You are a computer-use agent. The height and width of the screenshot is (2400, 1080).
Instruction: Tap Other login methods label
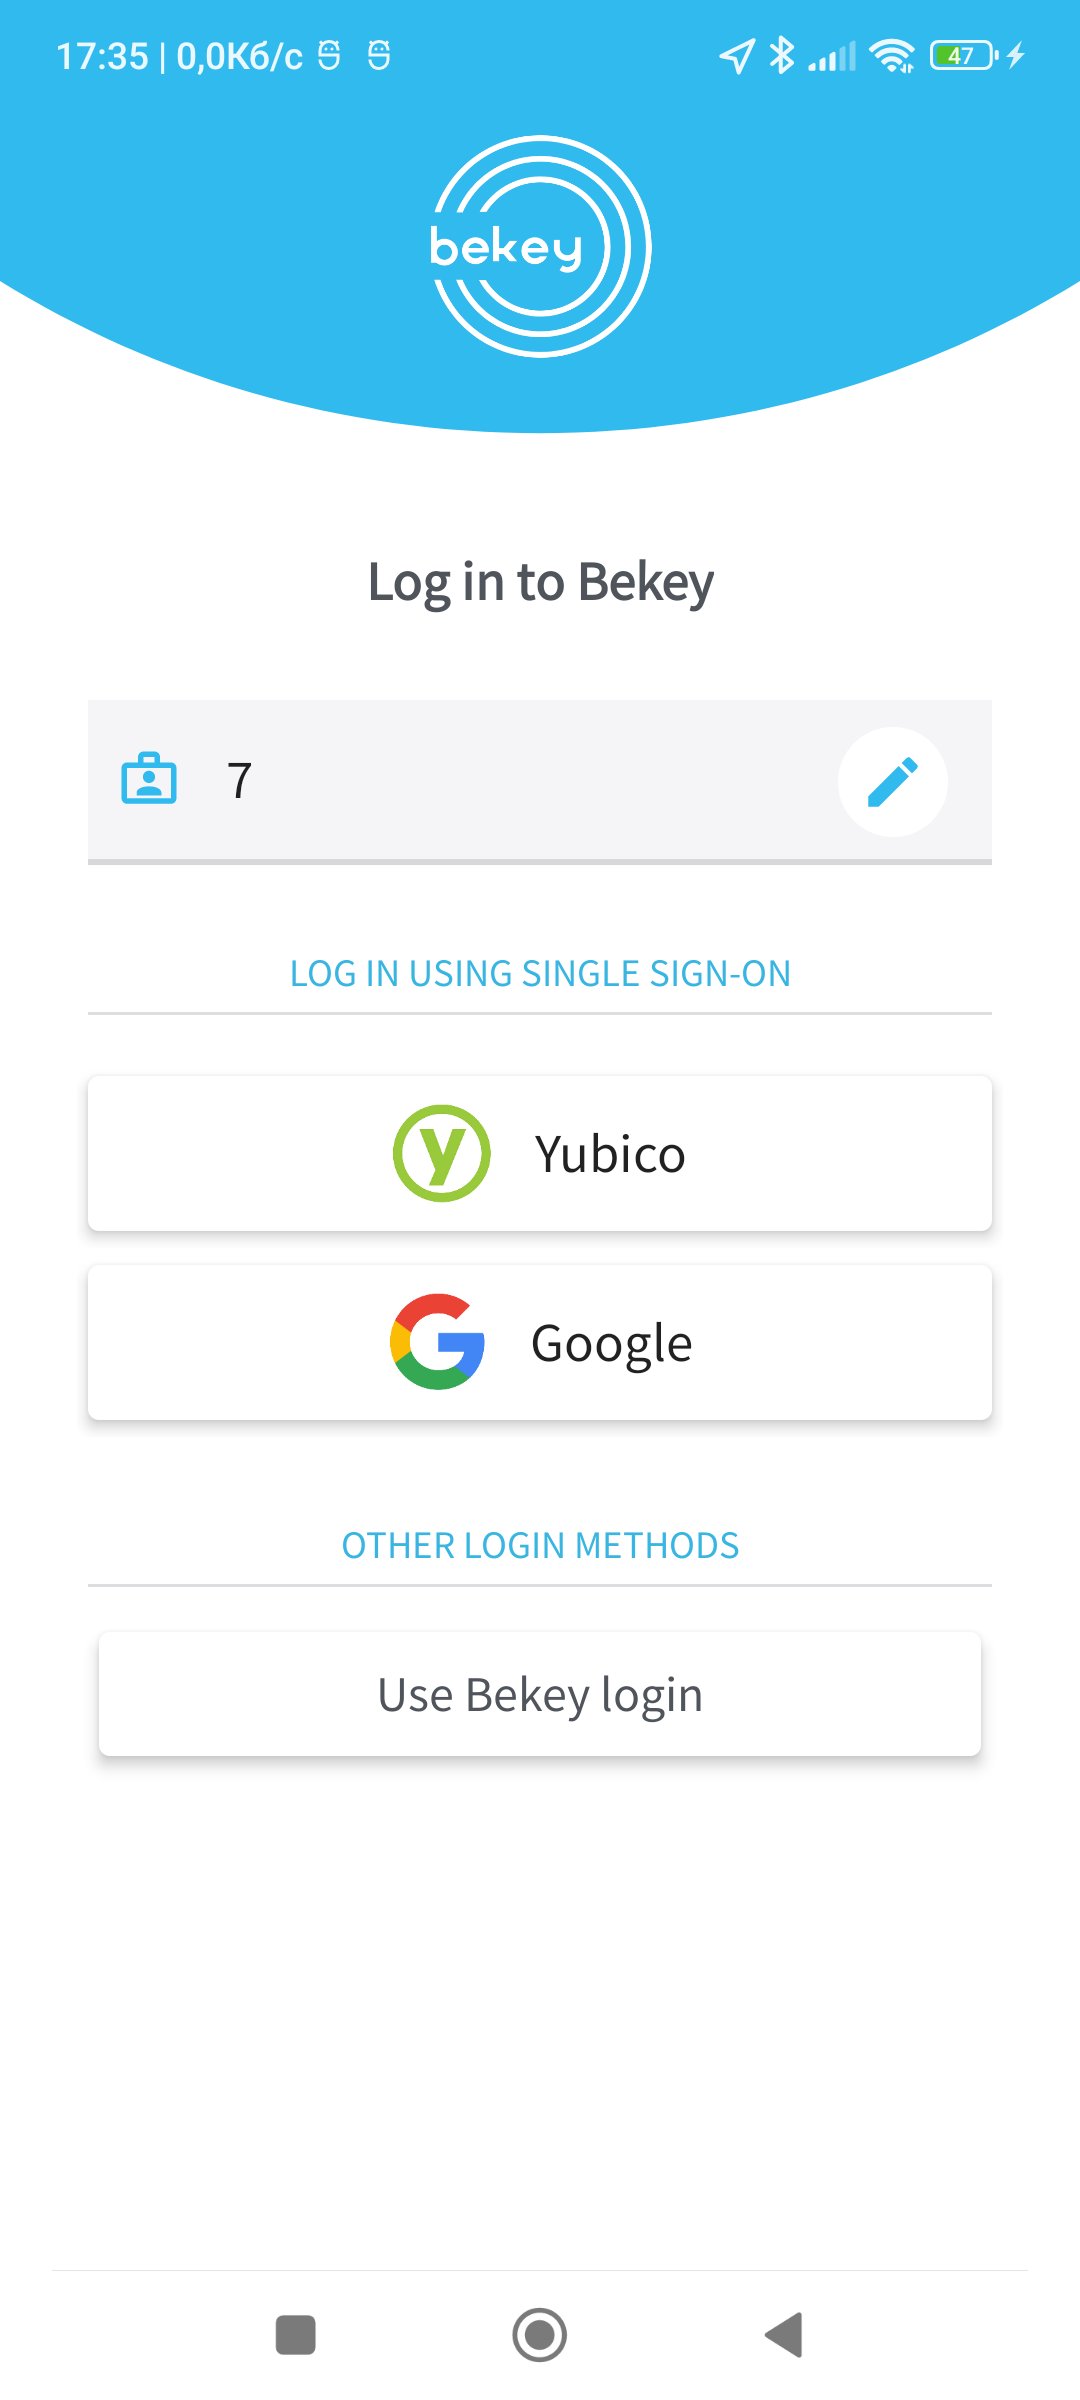tap(540, 1545)
